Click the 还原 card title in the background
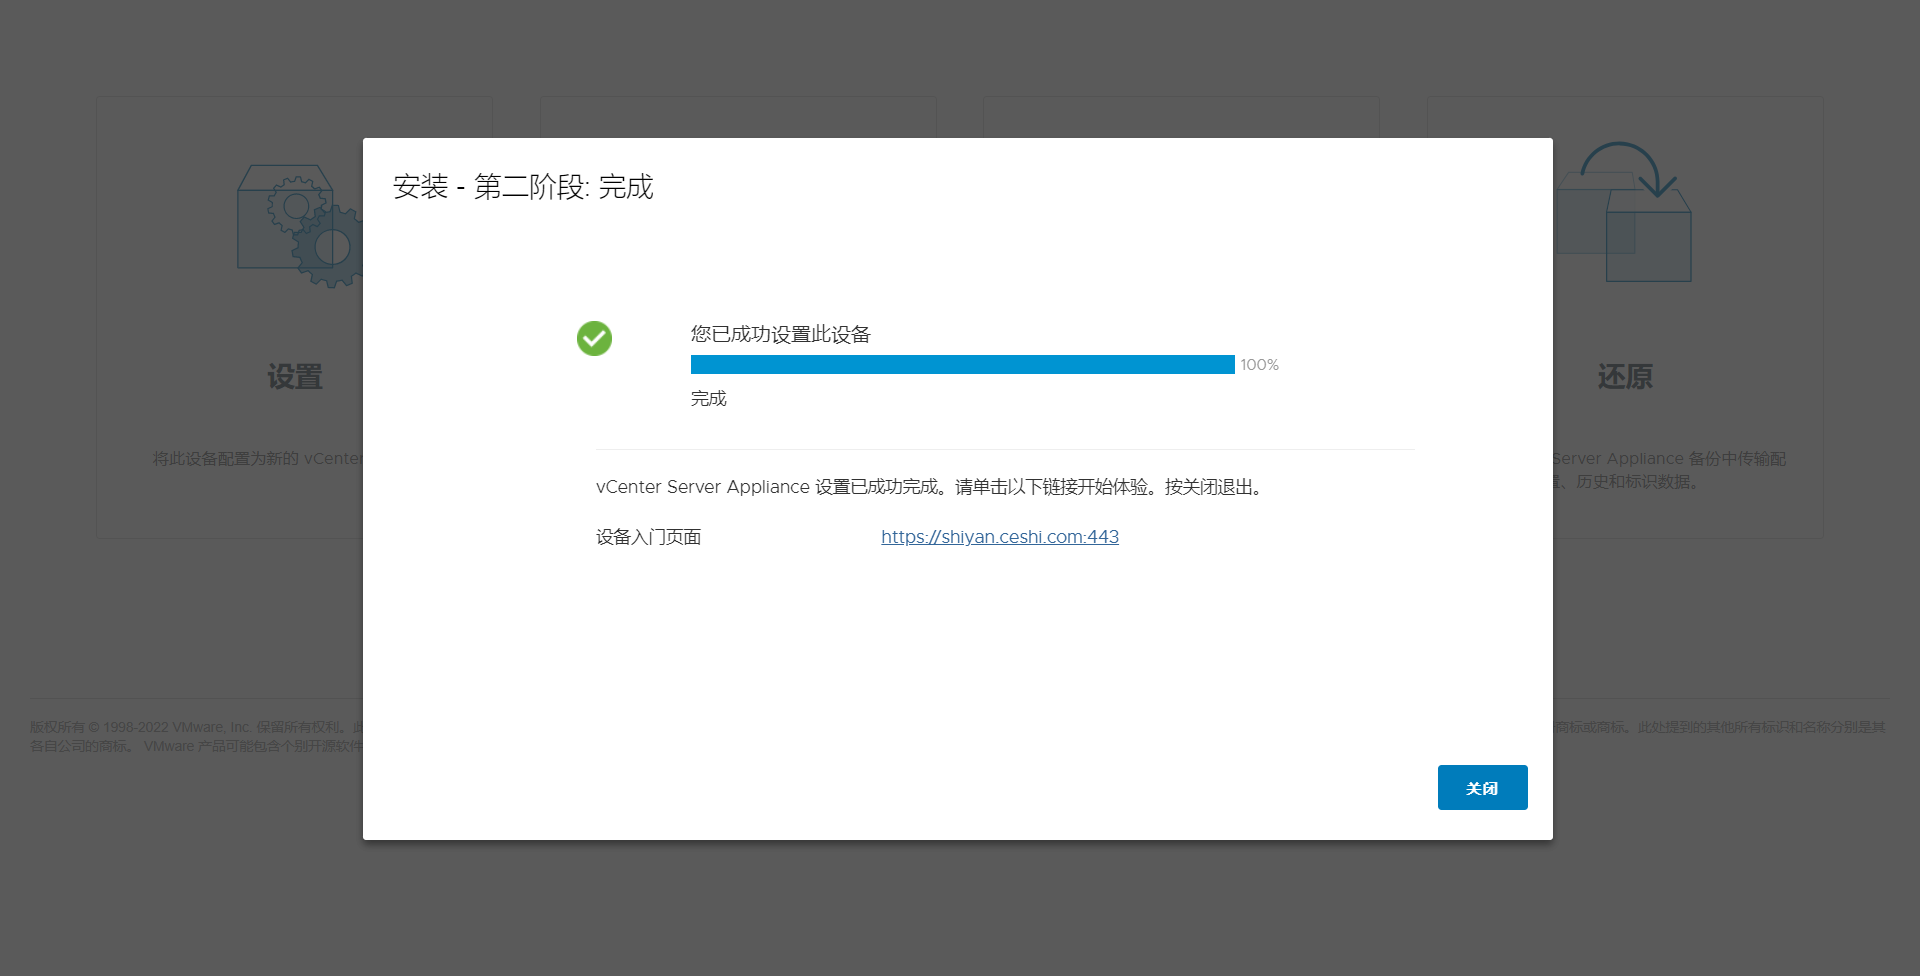The height and width of the screenshot is (976, 1920). [x=1625, y=377]
